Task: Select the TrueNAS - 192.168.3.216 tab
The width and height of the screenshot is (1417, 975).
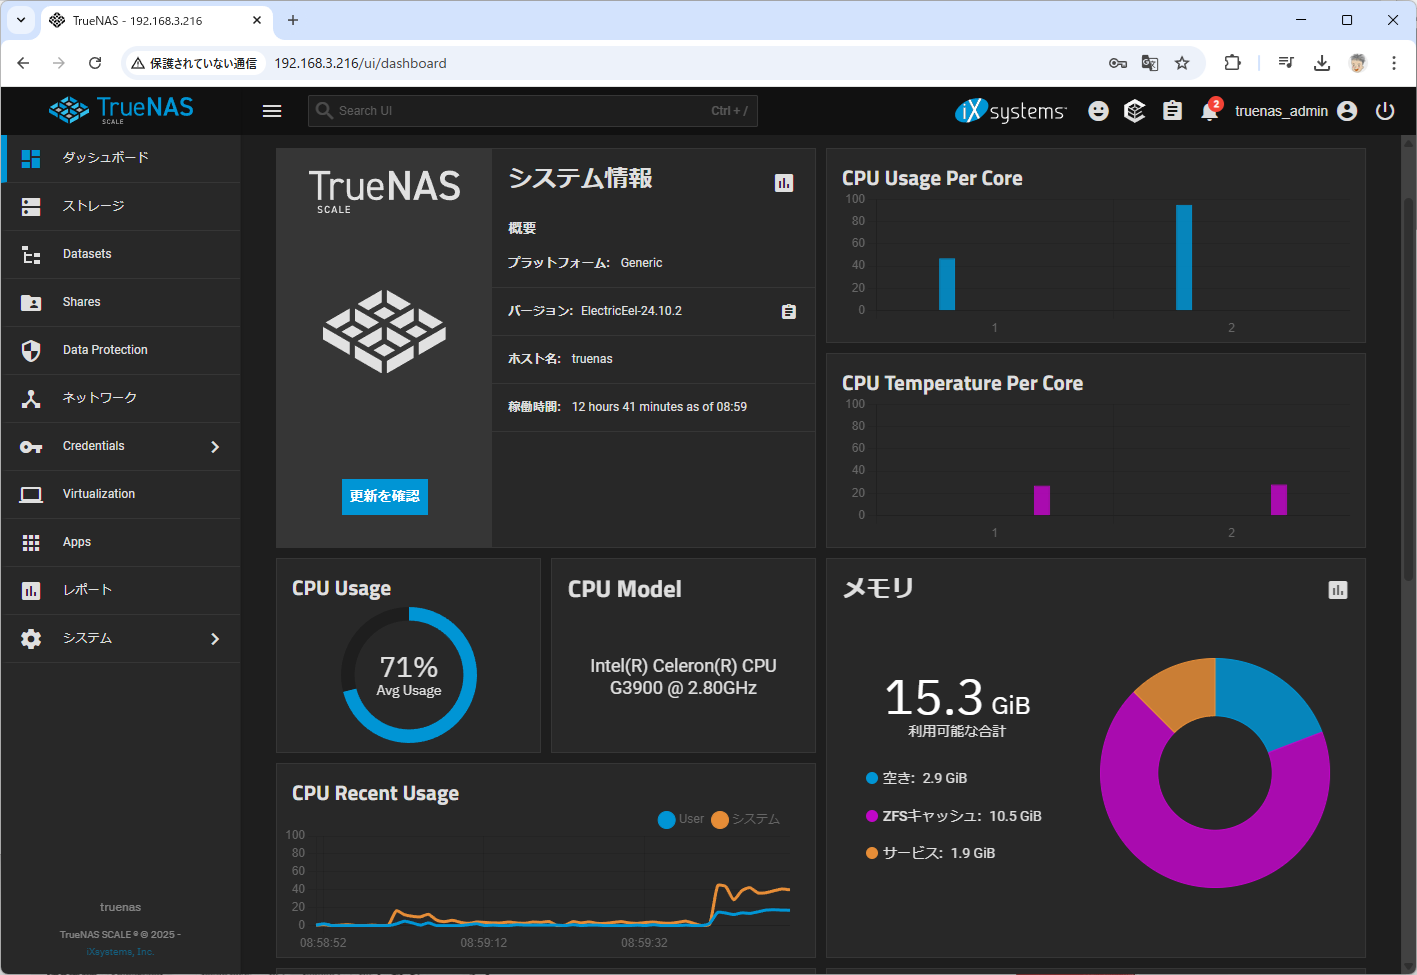Action: (156, 20)
